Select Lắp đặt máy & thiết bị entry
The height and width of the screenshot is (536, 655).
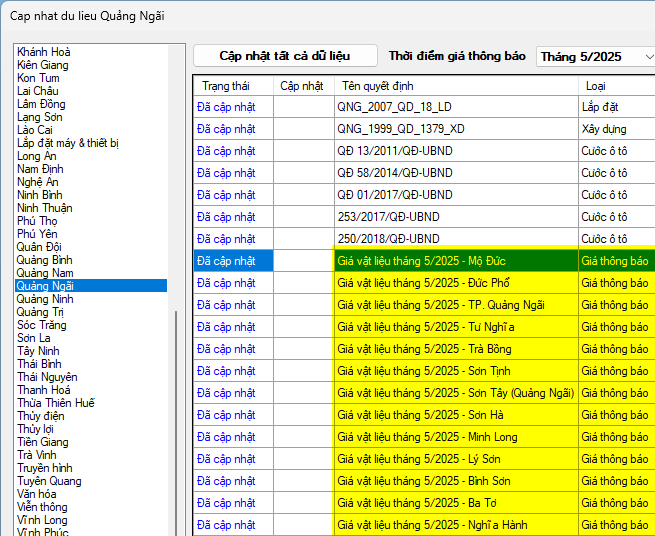(x=68, y=143)
